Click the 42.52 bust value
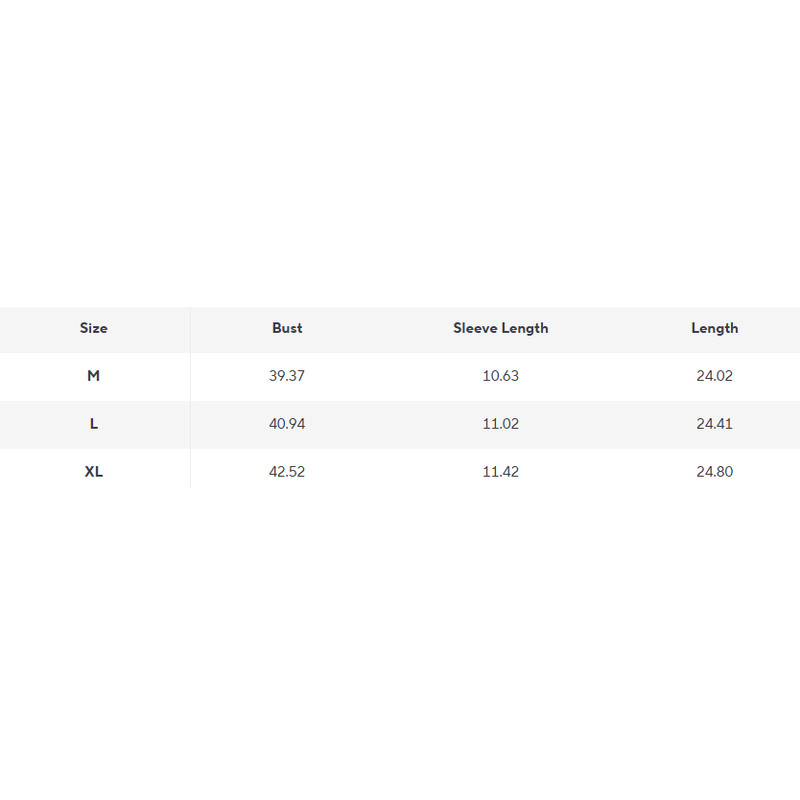Screen dimensions: 800x800 tap(287, 472)
